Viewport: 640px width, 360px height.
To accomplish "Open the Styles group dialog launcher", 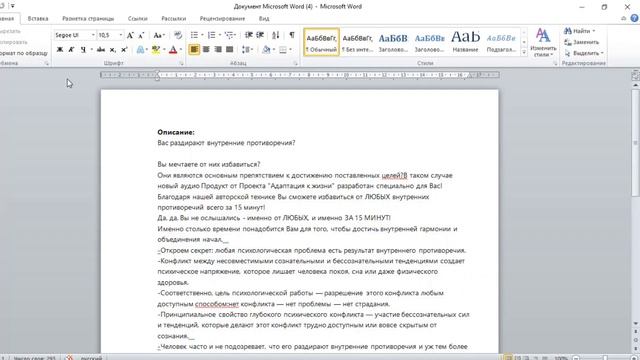I will coord(555,64).
